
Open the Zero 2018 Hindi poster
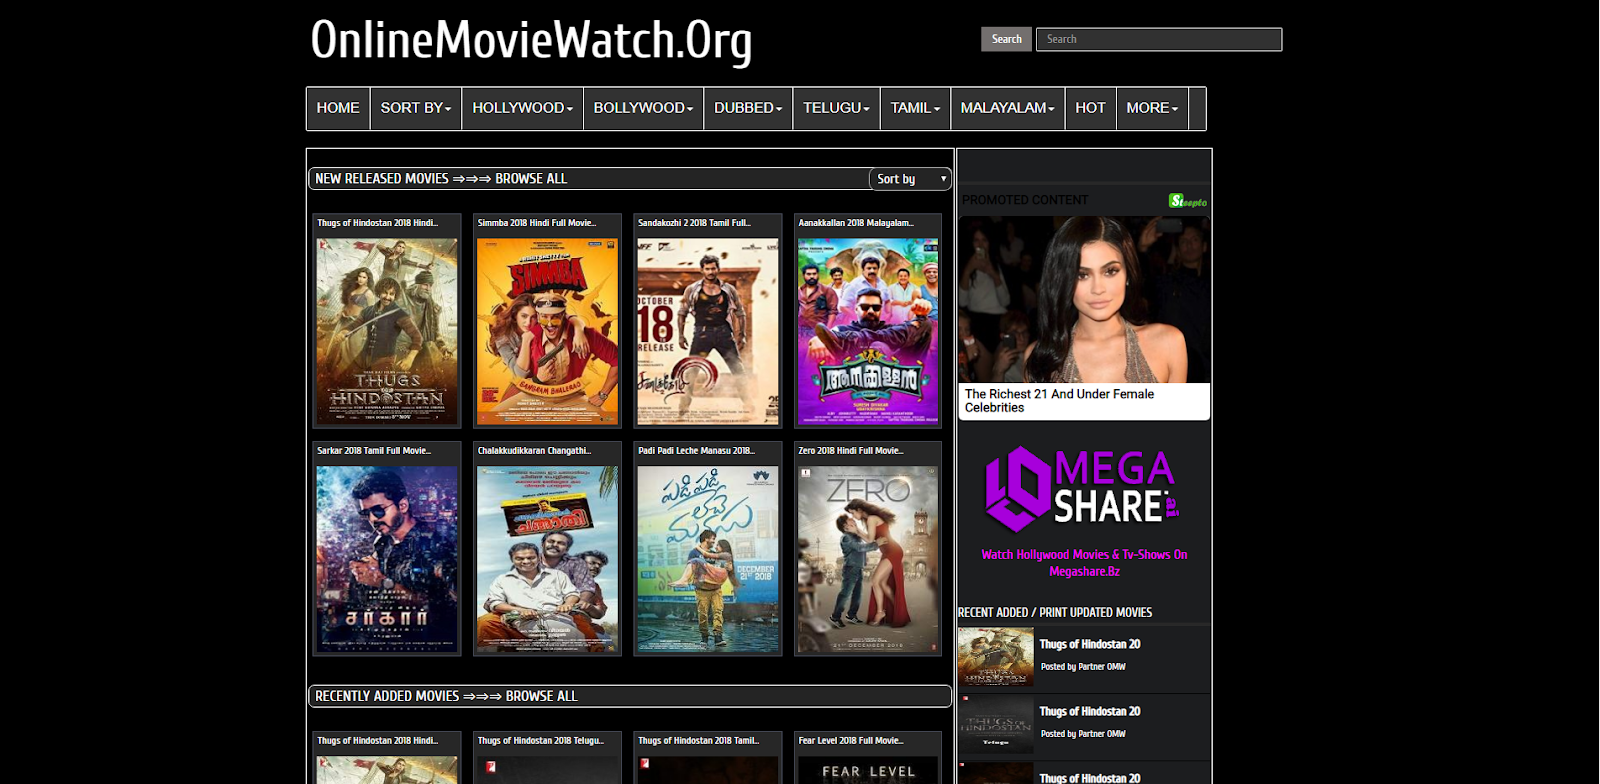(x=868, y=560)
